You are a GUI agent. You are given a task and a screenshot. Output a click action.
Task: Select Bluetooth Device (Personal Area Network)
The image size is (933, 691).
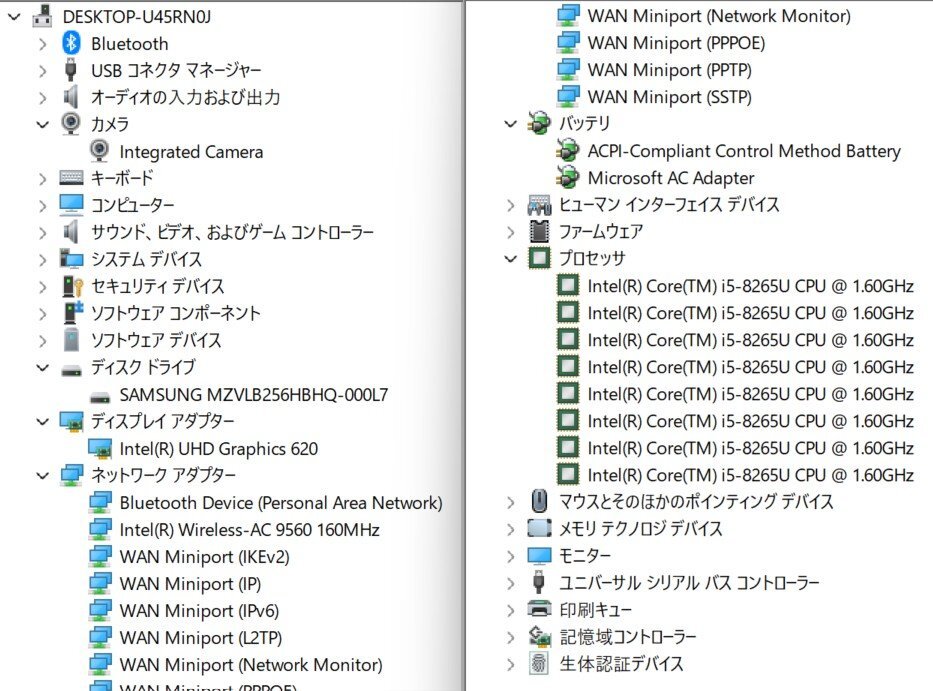(281, 503)
